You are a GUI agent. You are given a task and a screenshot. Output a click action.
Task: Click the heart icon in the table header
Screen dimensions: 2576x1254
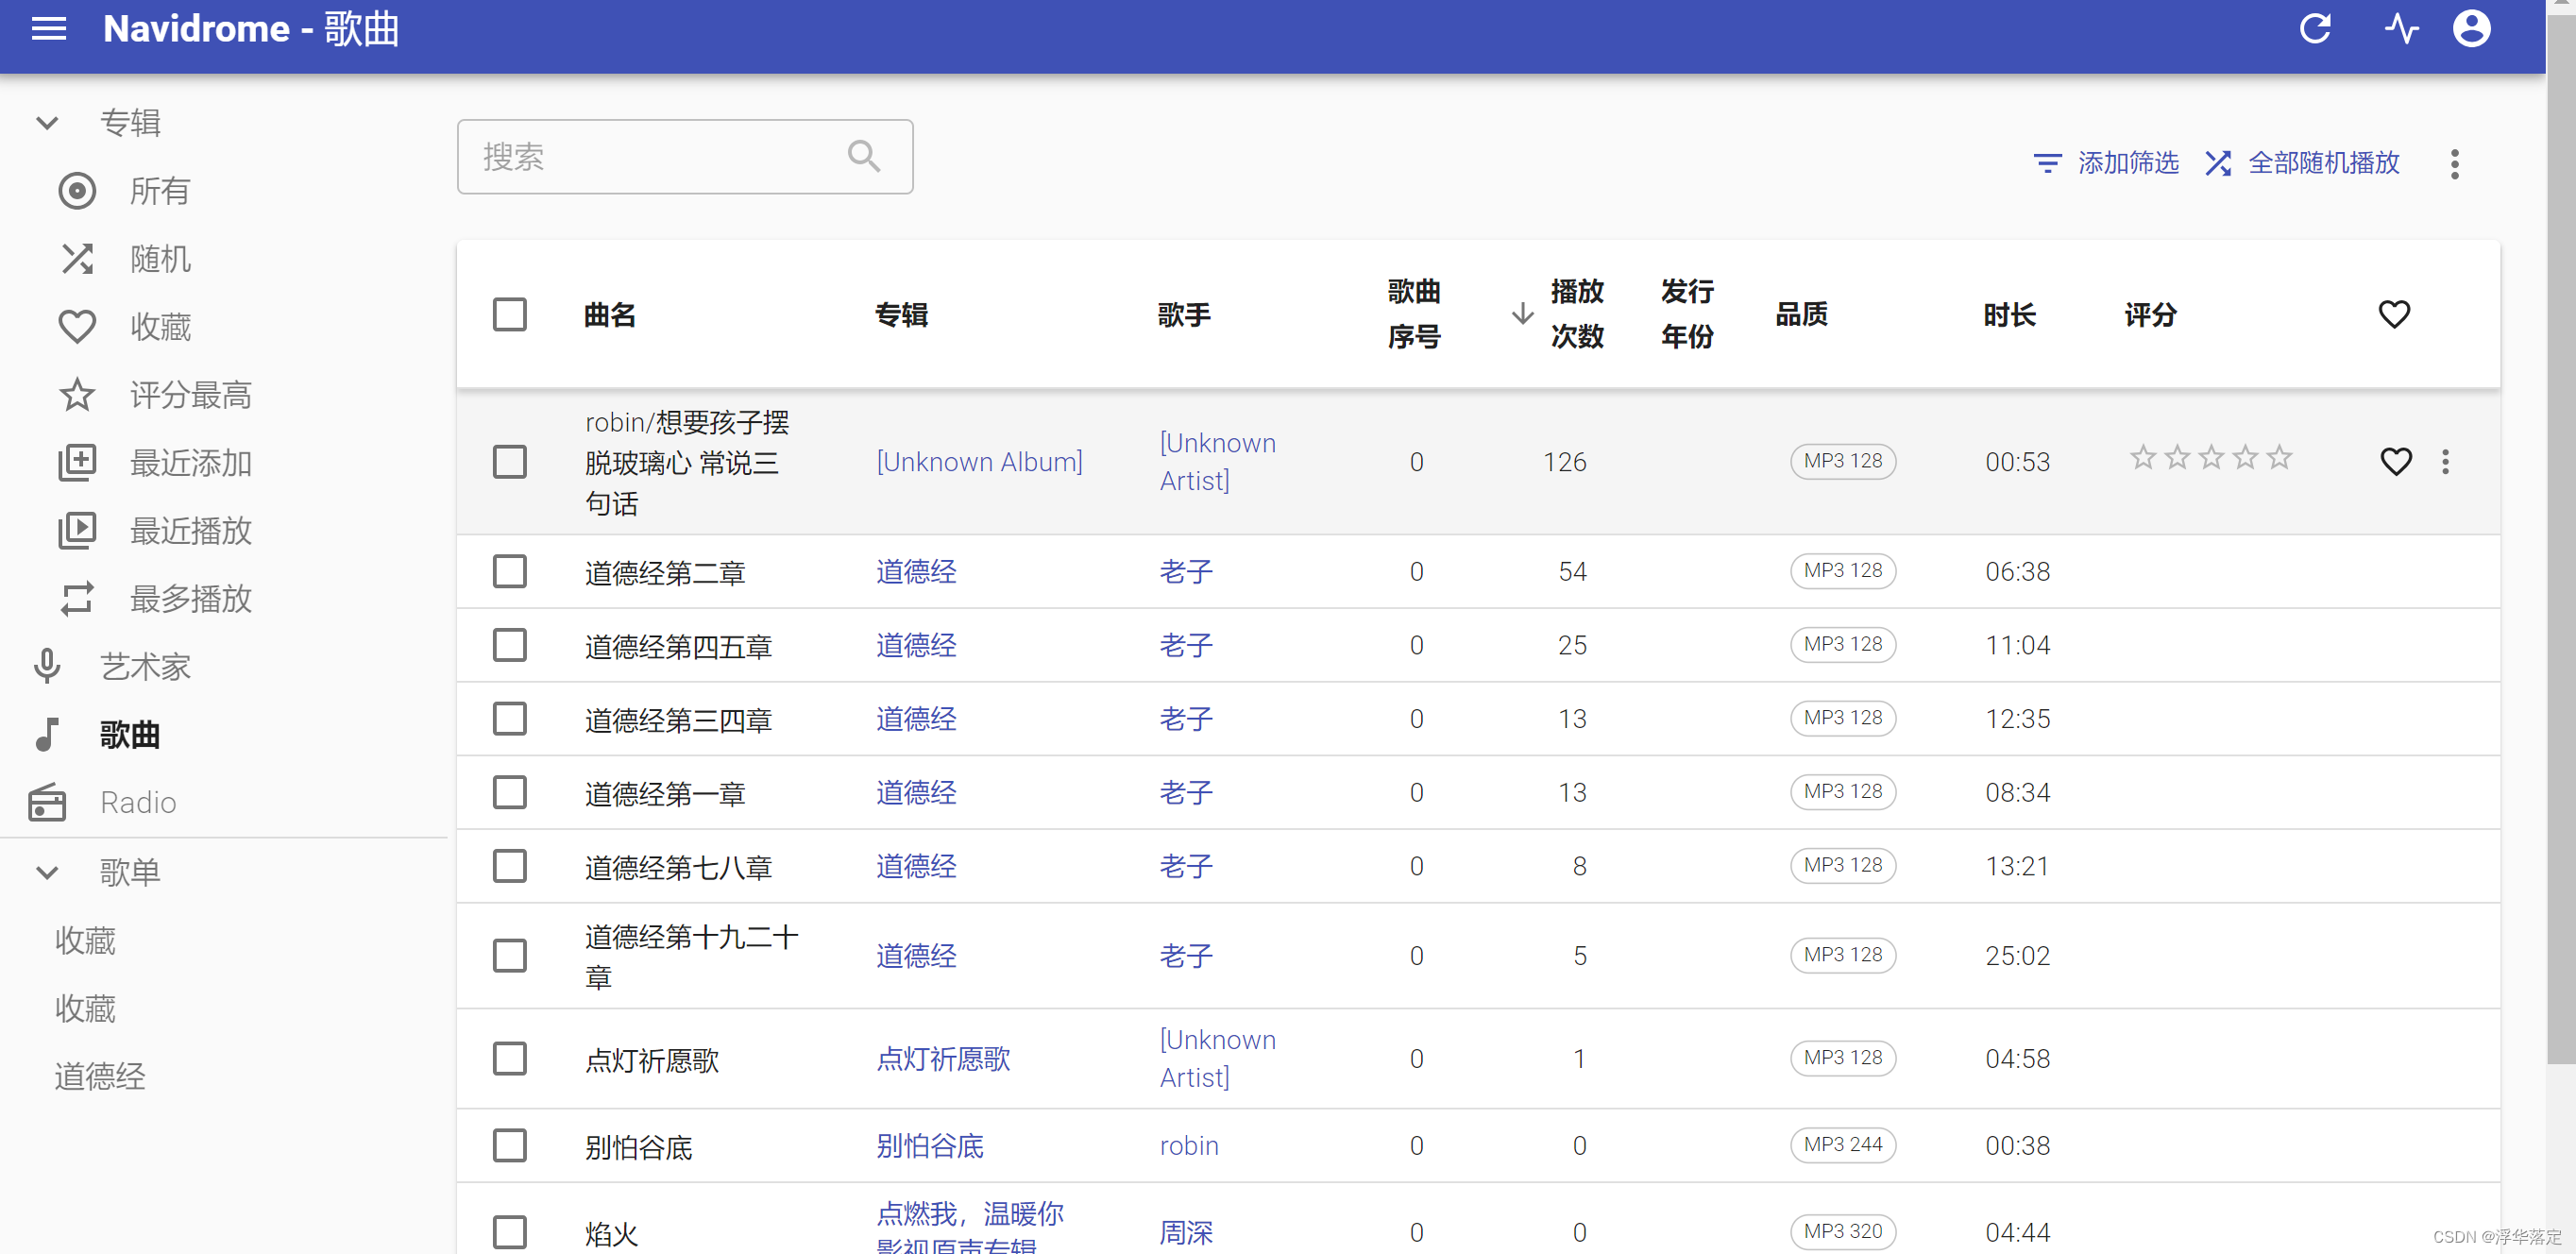[x=2394, y=314]
